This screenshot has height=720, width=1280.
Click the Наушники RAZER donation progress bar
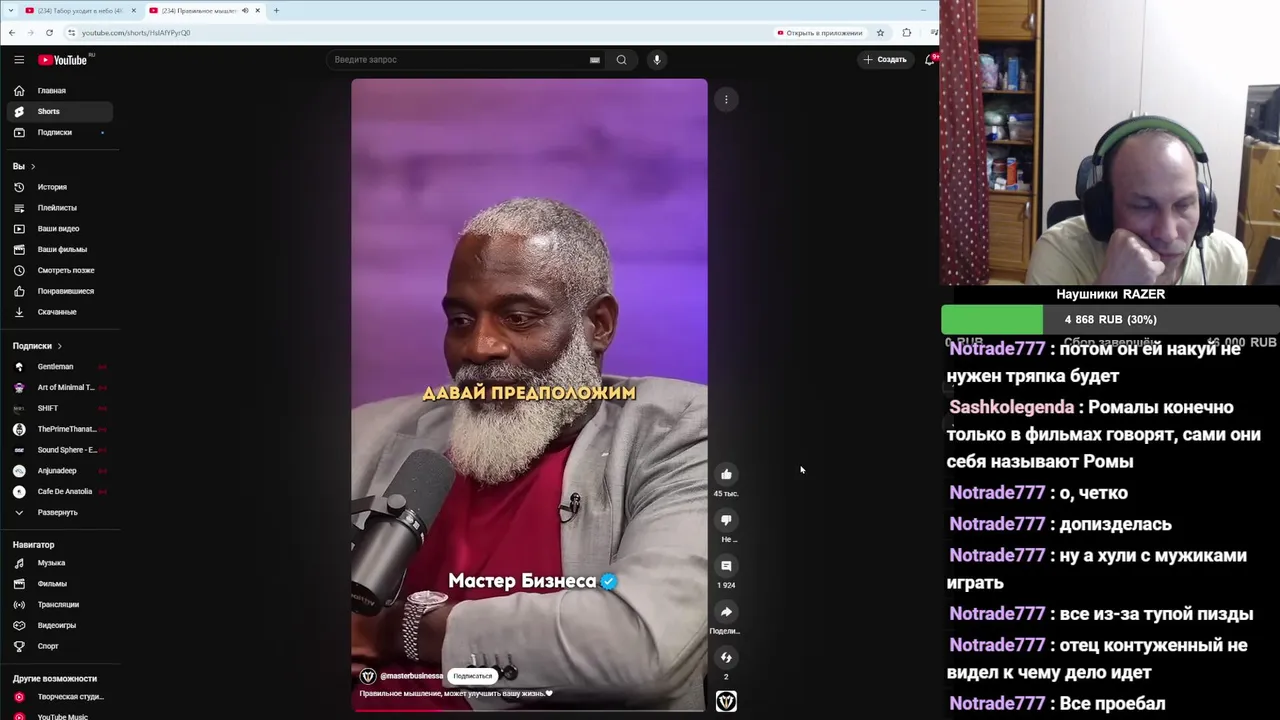[1110, 320]
